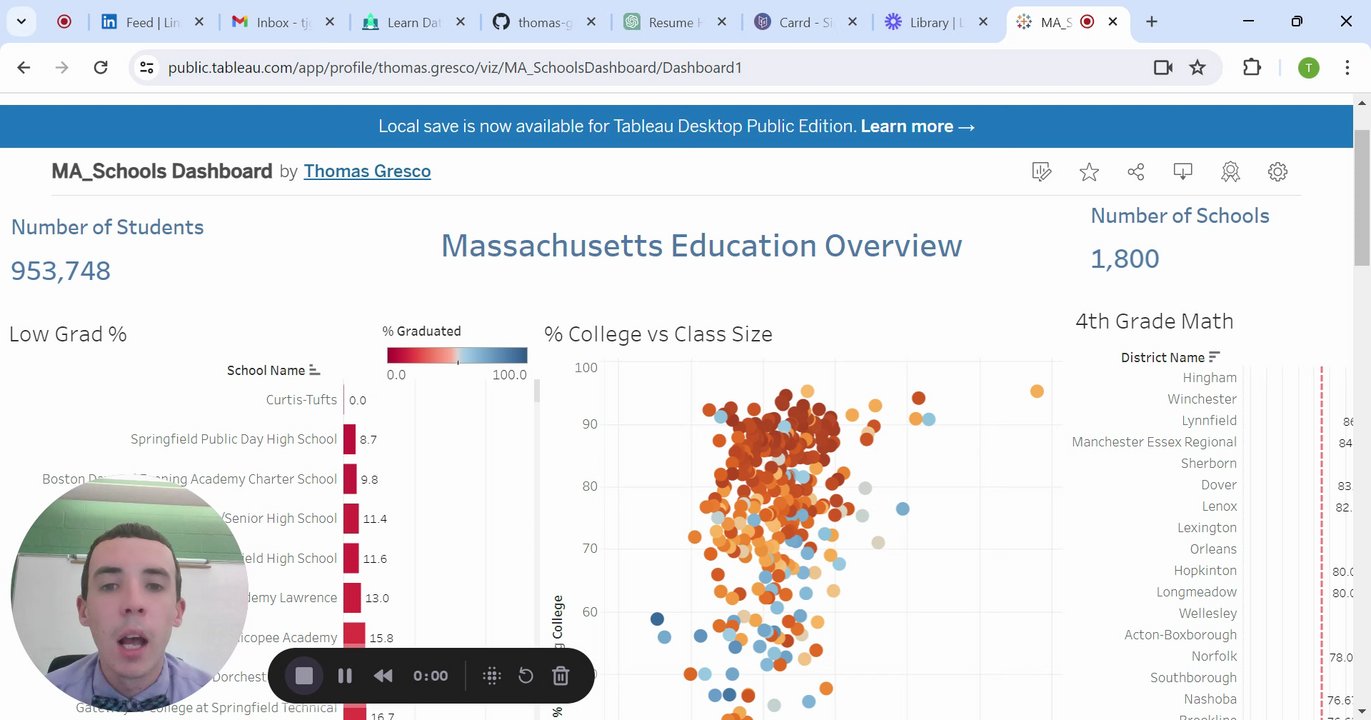The width and height of the screenshot is (1371, 720).
Task: Stop the screen recording
Action: [x=304, y=676]
